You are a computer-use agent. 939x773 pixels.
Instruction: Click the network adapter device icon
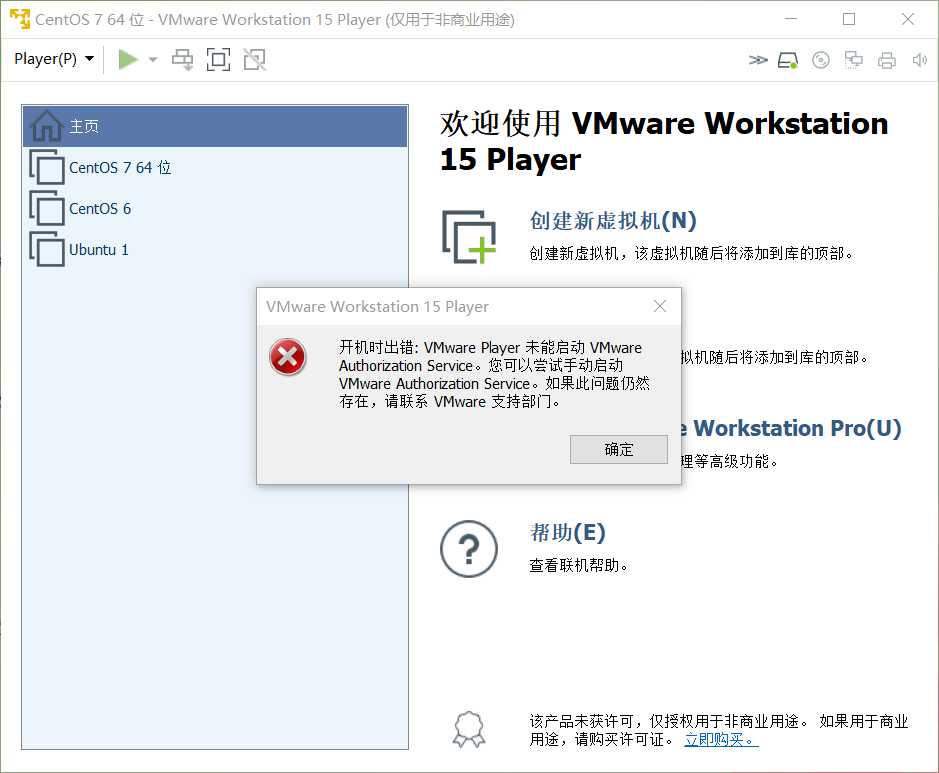click(853, 60)
